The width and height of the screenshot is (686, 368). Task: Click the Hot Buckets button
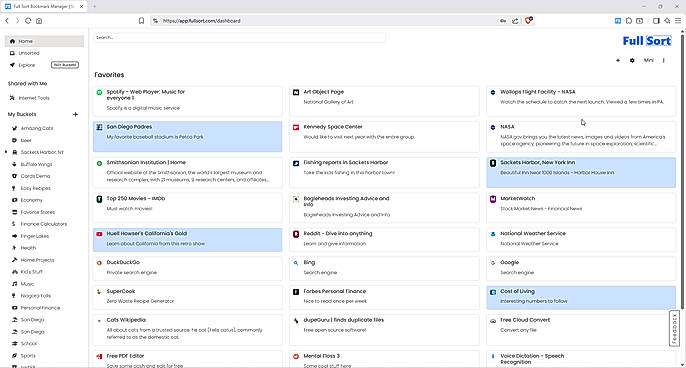point(65,65)
